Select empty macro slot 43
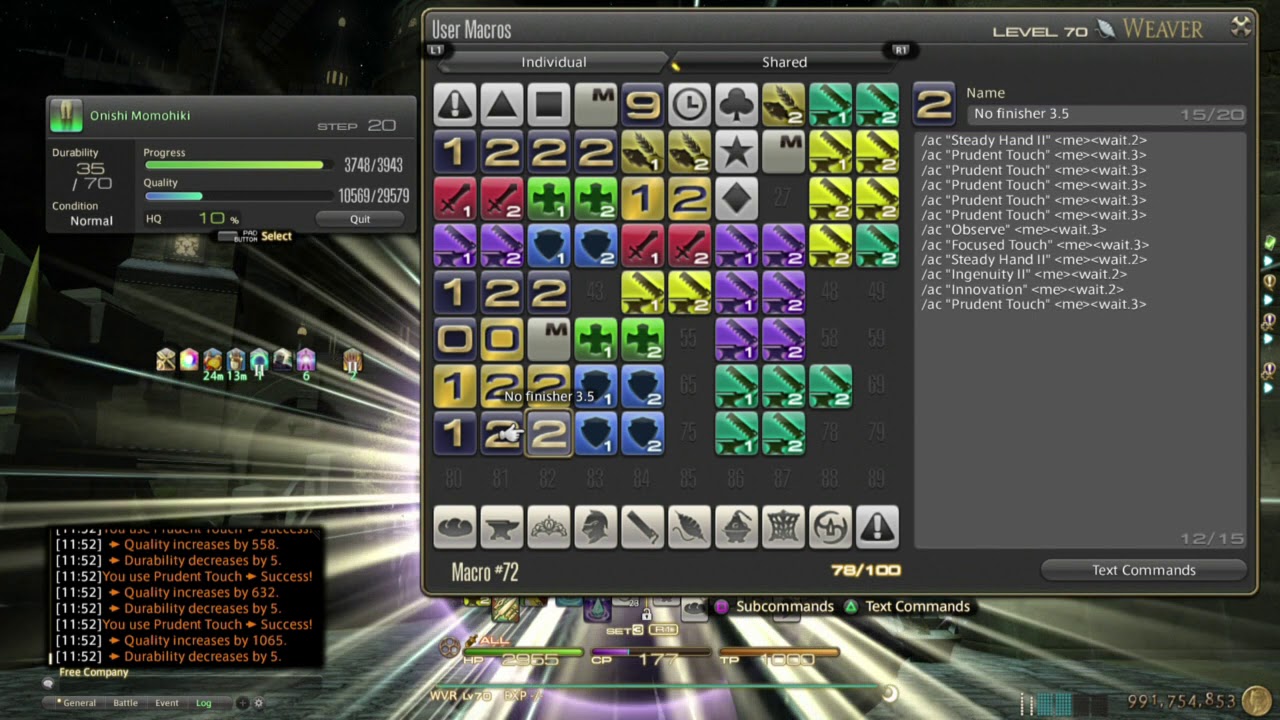This screenshot has height=720, width=1280. pyautogui.click(x=596, y=292)
